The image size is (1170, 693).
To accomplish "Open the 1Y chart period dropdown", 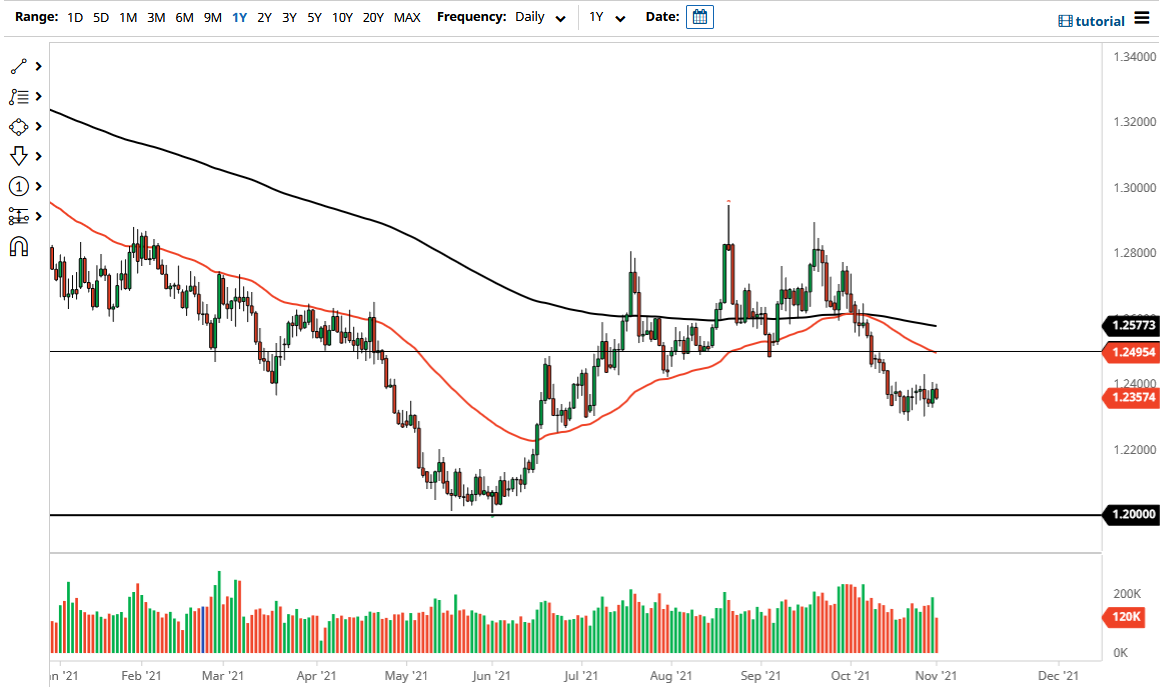I will point(607,17).
